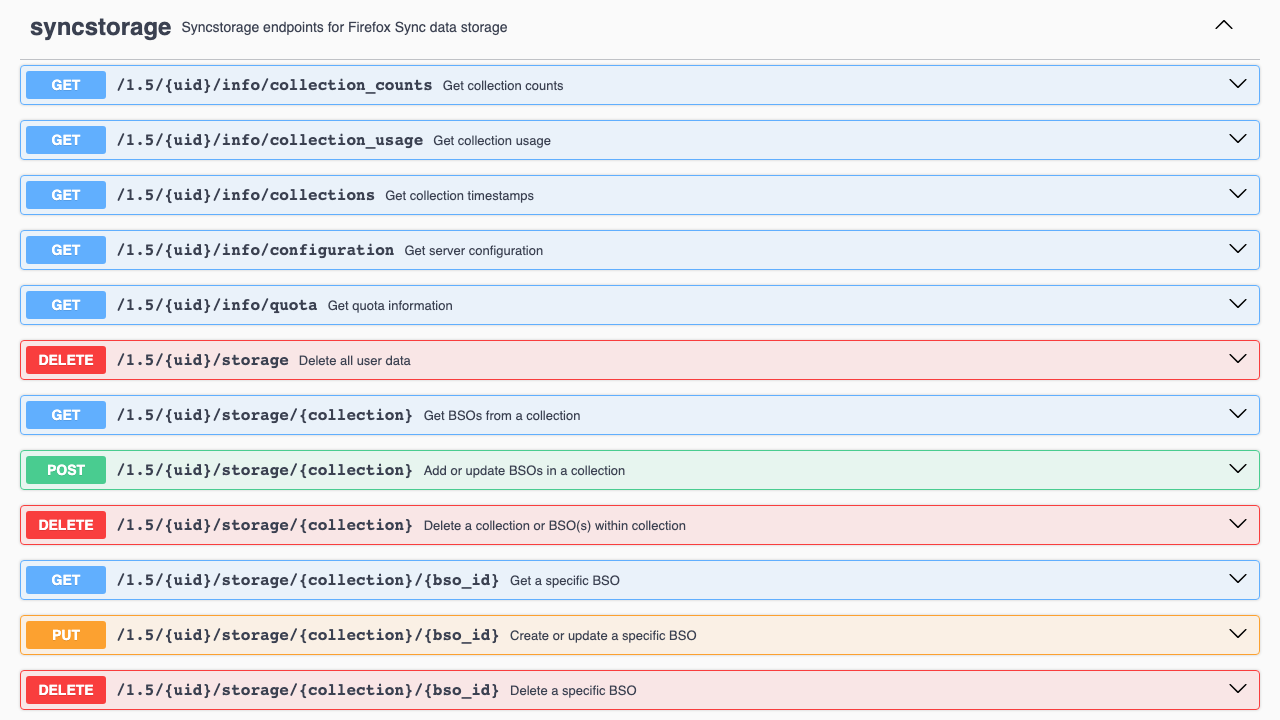
Task: Click the "Get a specific BSO" description
Action: coord(565,581)
